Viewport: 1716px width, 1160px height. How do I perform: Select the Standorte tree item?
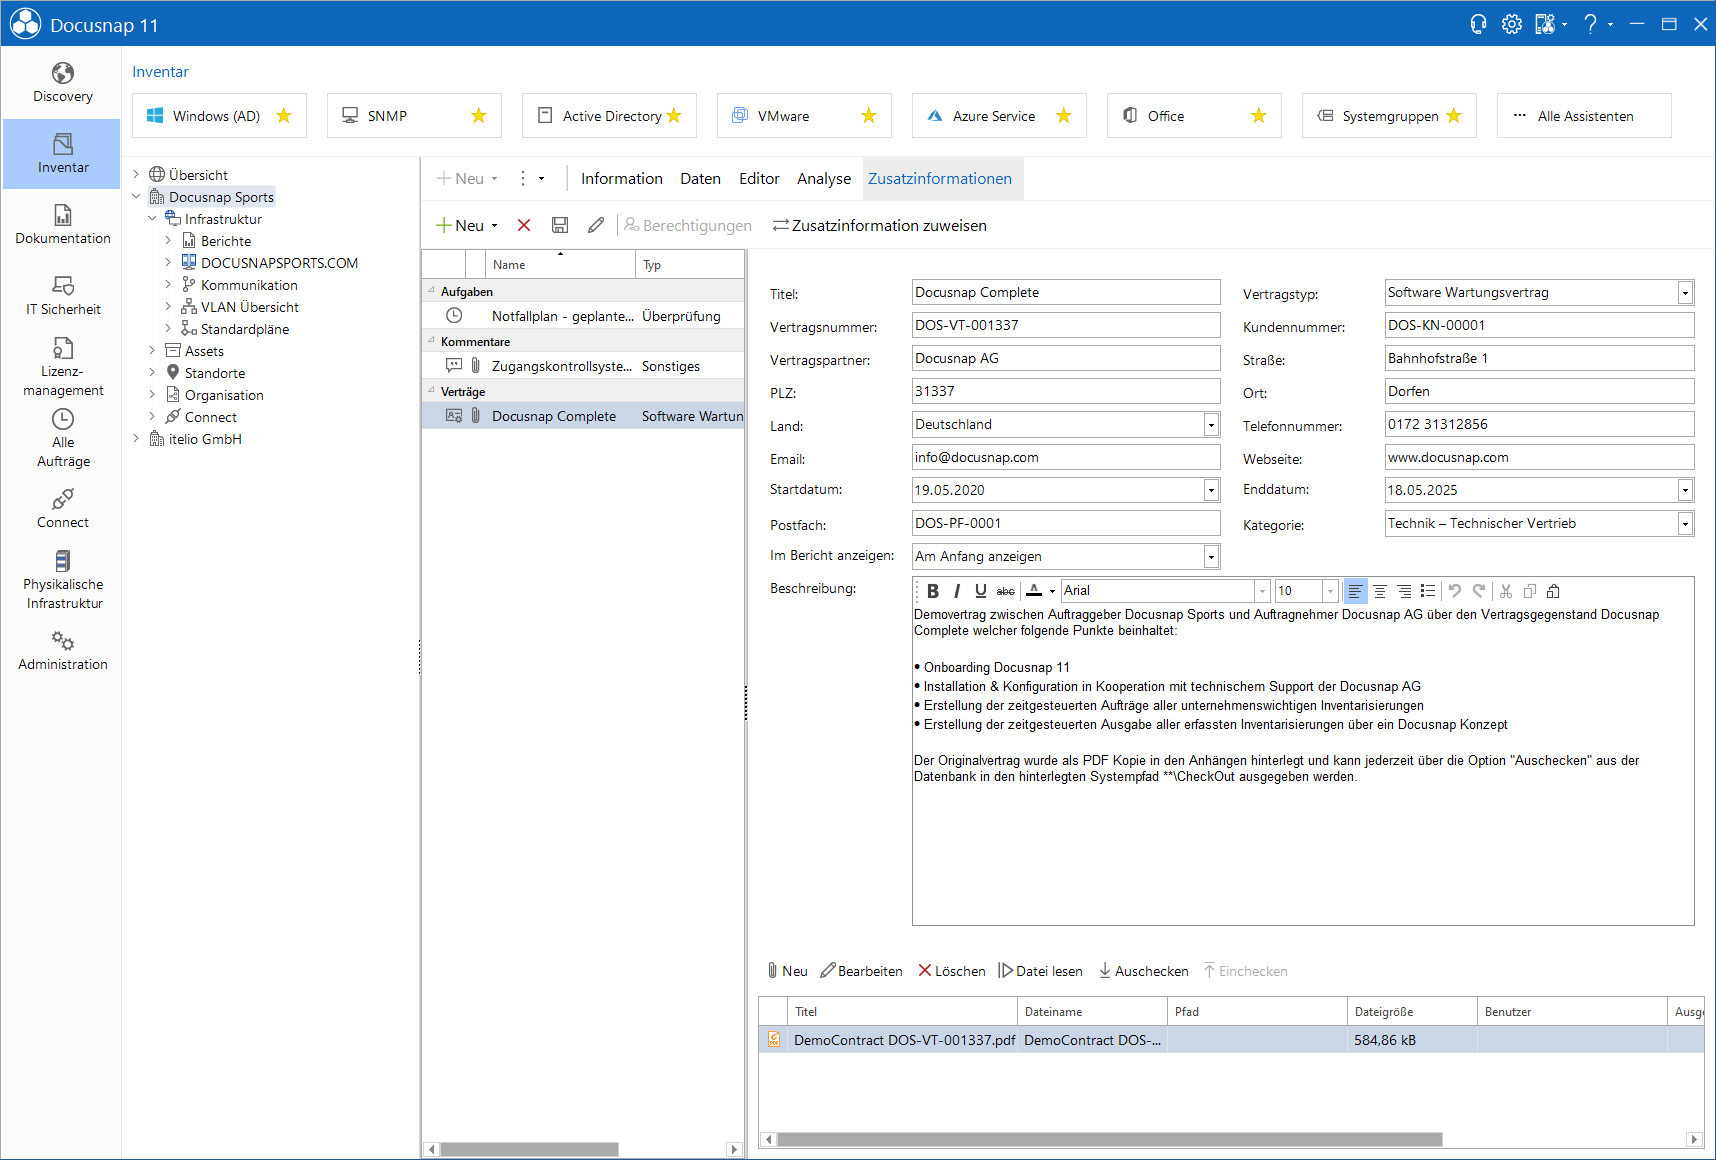[x=214, y=373]
